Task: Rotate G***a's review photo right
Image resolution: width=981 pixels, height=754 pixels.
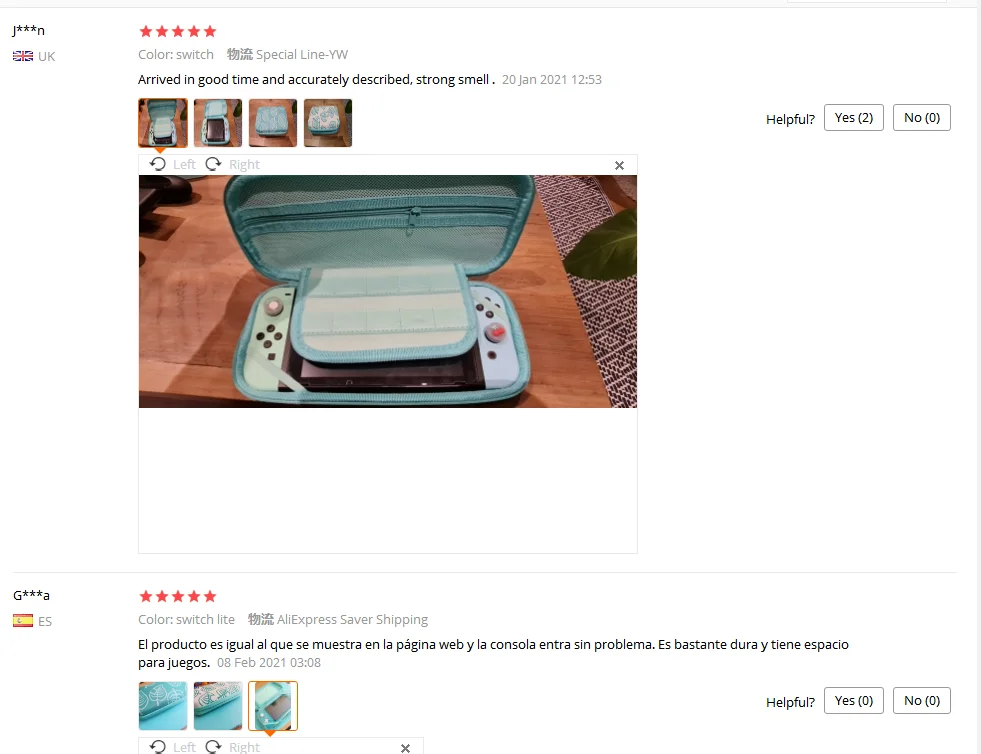Action: coord(232,747)
